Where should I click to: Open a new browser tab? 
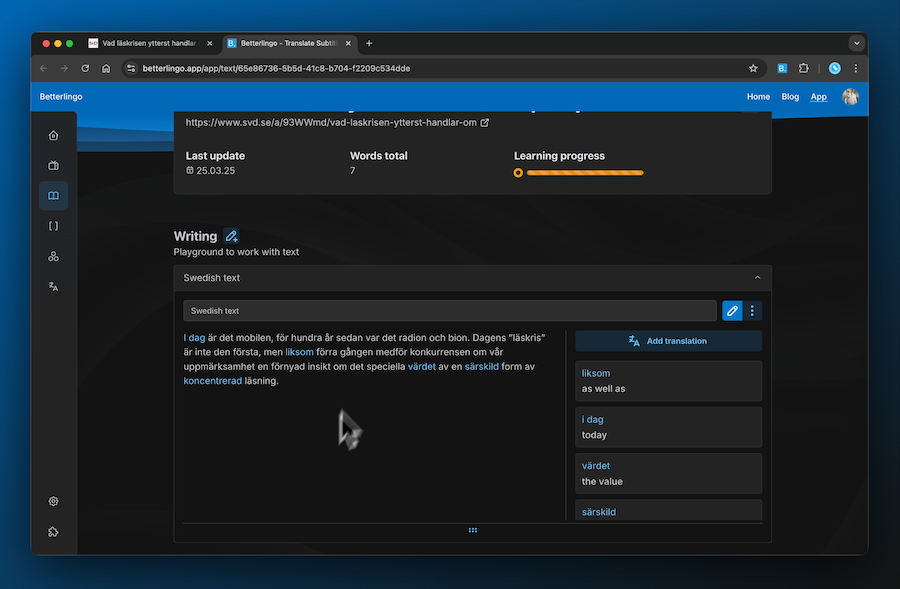369,43
